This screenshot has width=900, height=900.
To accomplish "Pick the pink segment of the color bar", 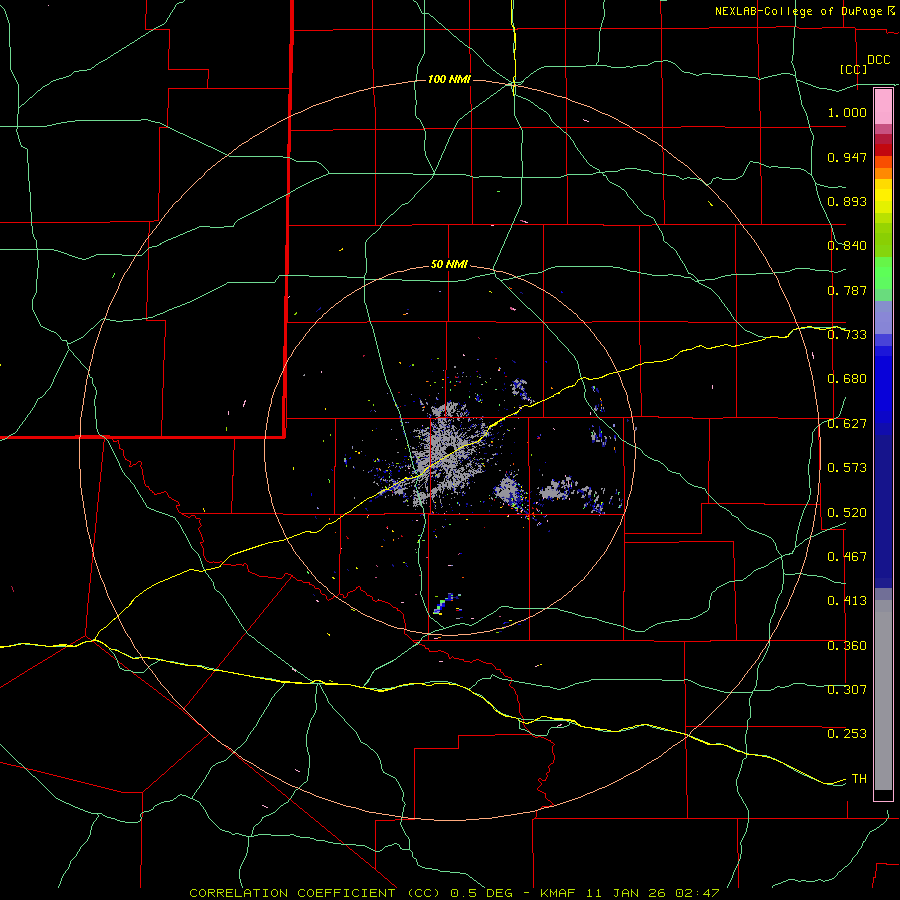I will [883, 108].
